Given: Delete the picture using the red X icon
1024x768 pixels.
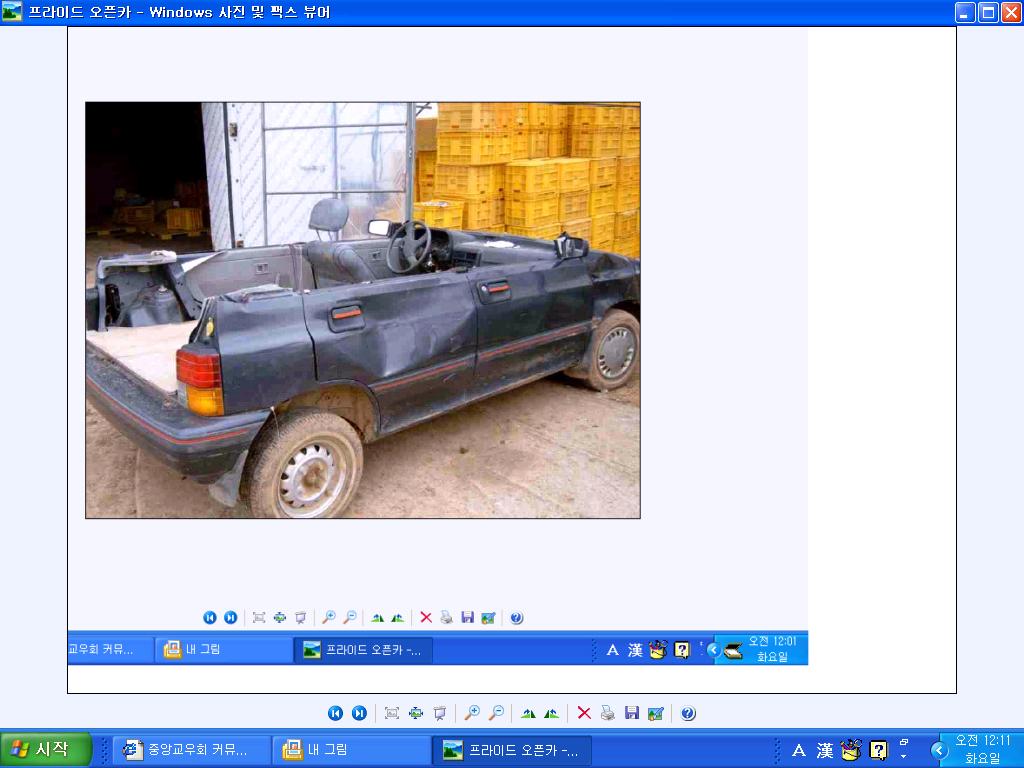Looking at the screenshot, I should tap(584, 713).
